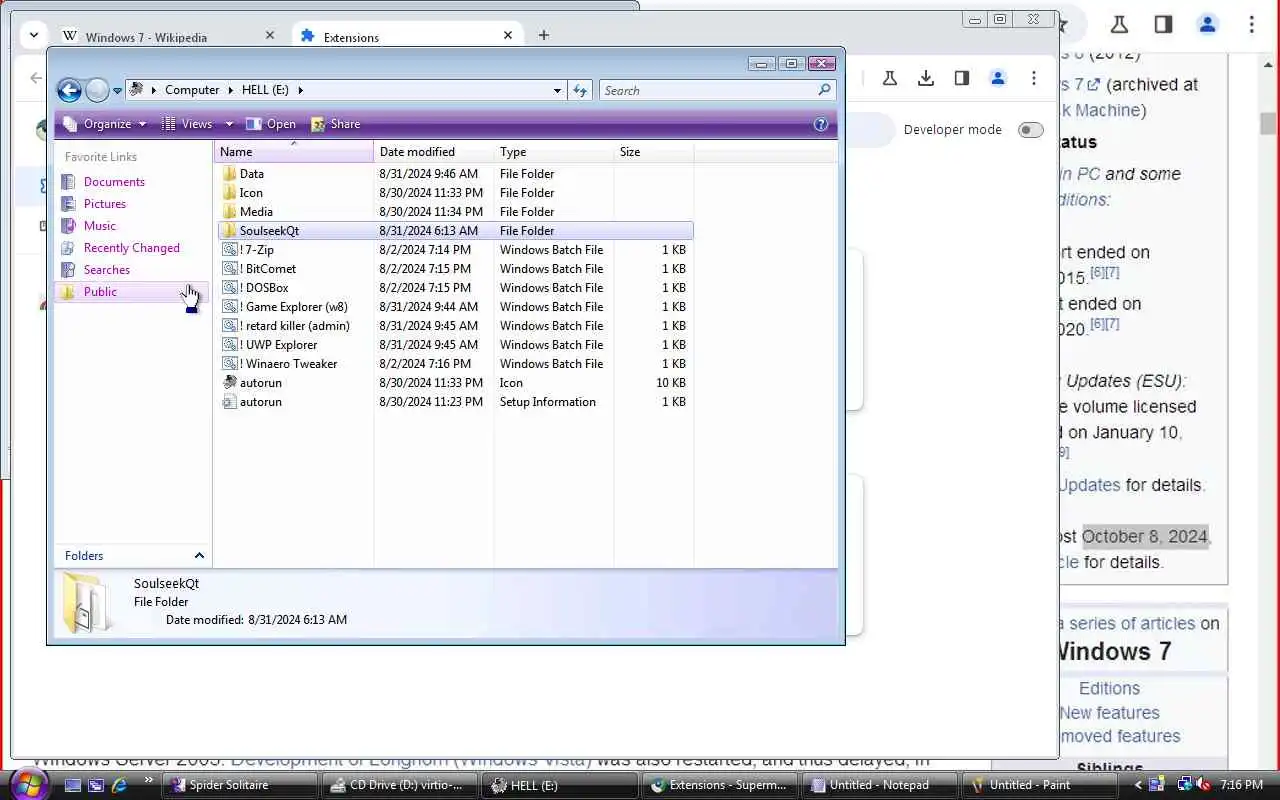The width and height of the screenshot is (1280, 800).
Task: Open Explorer Help via question mark icon
Action: coord(821,124)
